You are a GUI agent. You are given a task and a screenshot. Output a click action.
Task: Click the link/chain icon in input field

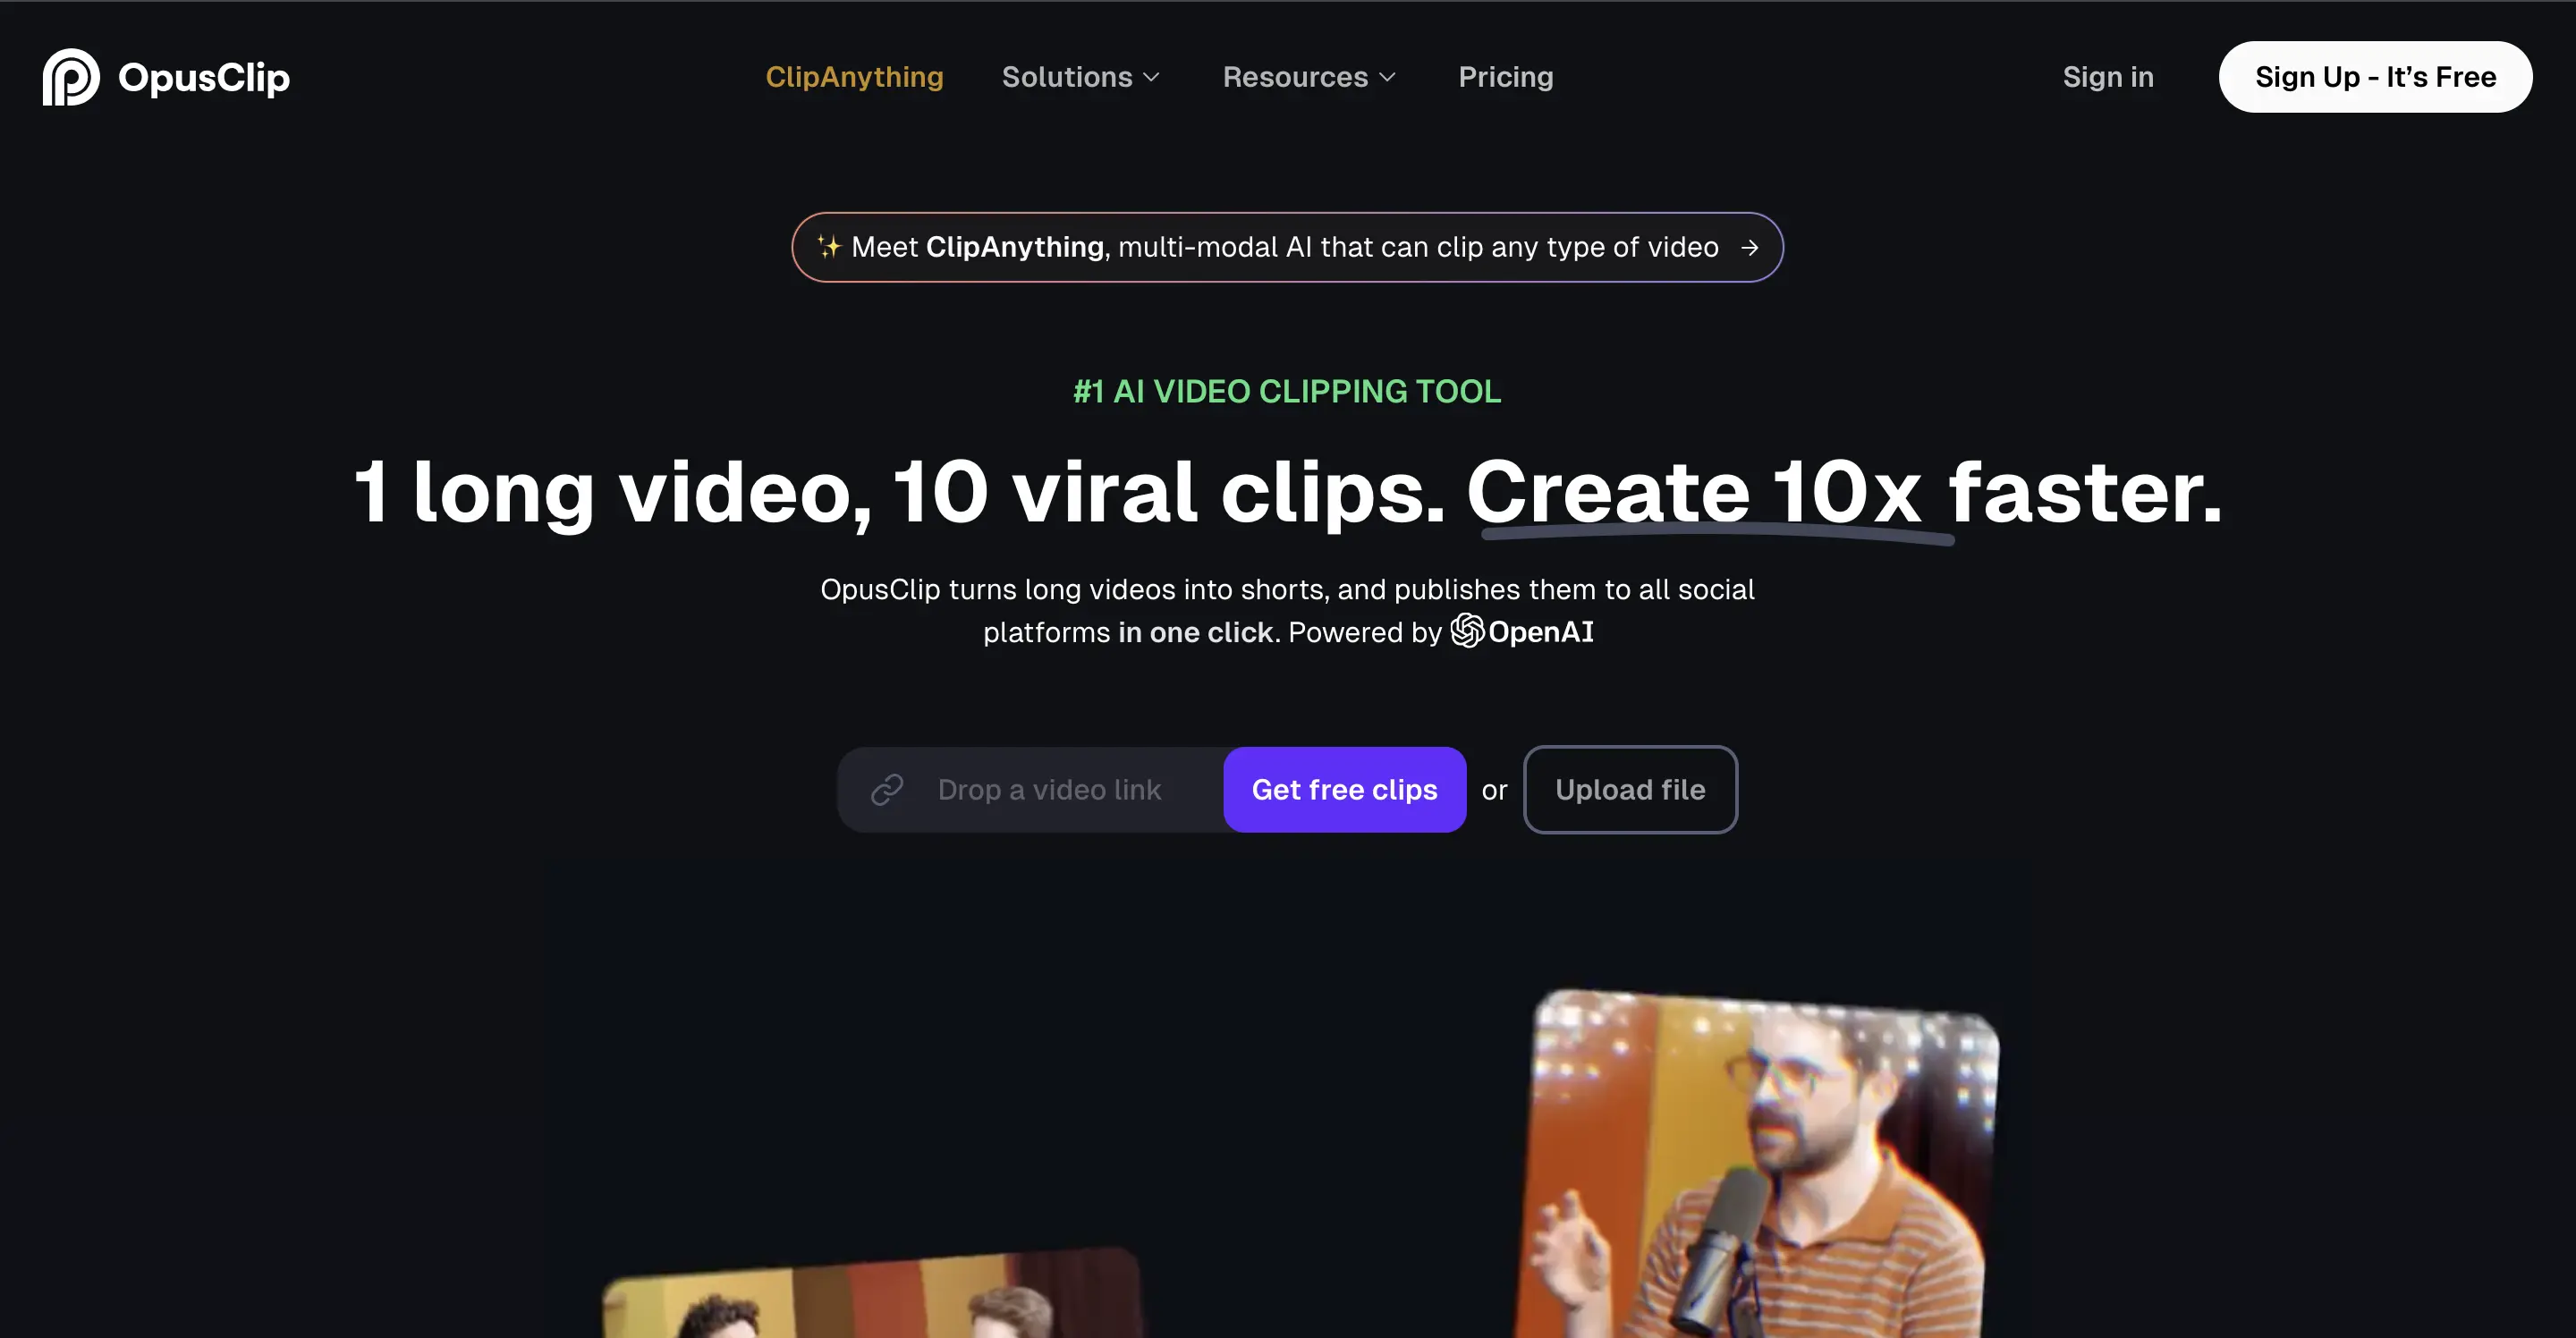tap(885, 787)
